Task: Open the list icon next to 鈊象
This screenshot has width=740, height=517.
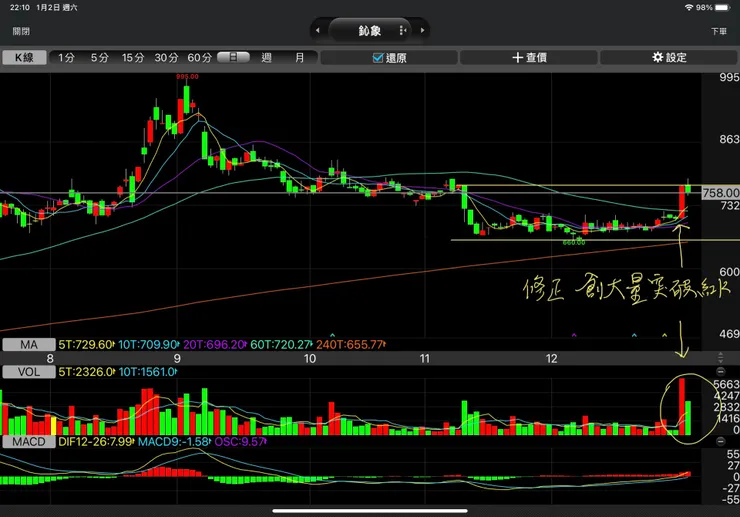Action: (x=403, y=30)
